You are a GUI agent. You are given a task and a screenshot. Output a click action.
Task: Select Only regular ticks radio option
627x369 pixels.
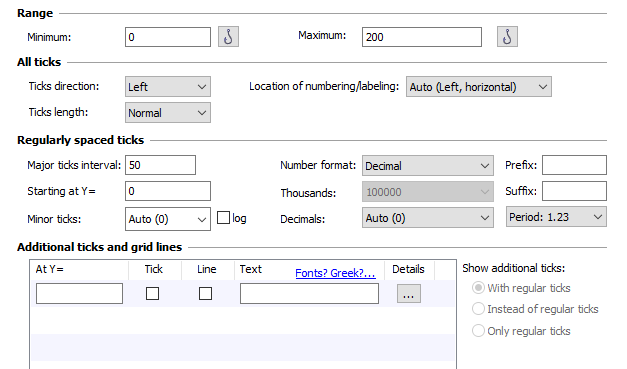[478, 331]
